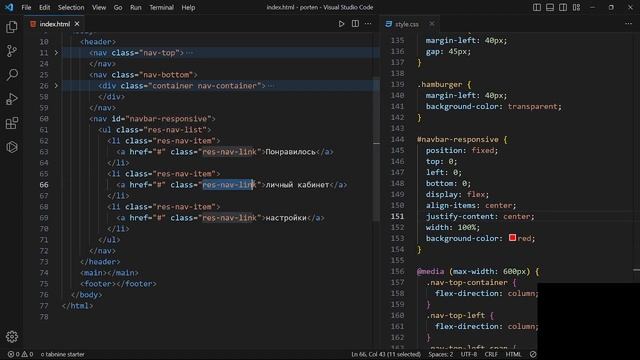
Task: Click '<footer></footer>' on line 75
Action: (118, 284)
